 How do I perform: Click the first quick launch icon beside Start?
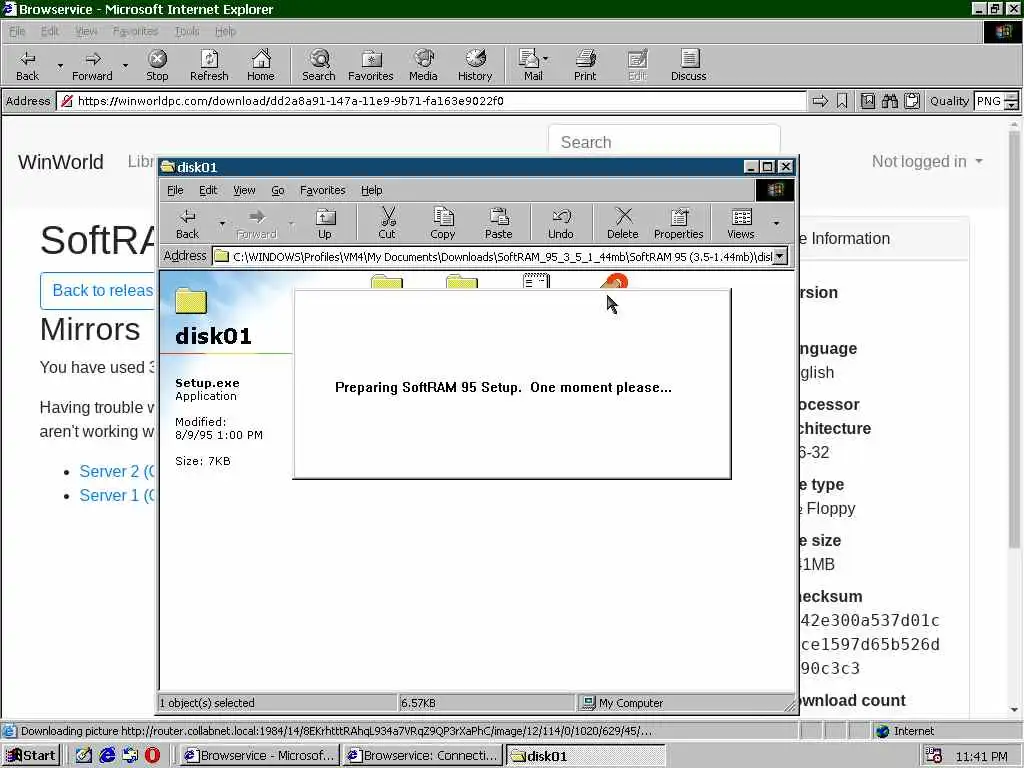pos(84,756)
